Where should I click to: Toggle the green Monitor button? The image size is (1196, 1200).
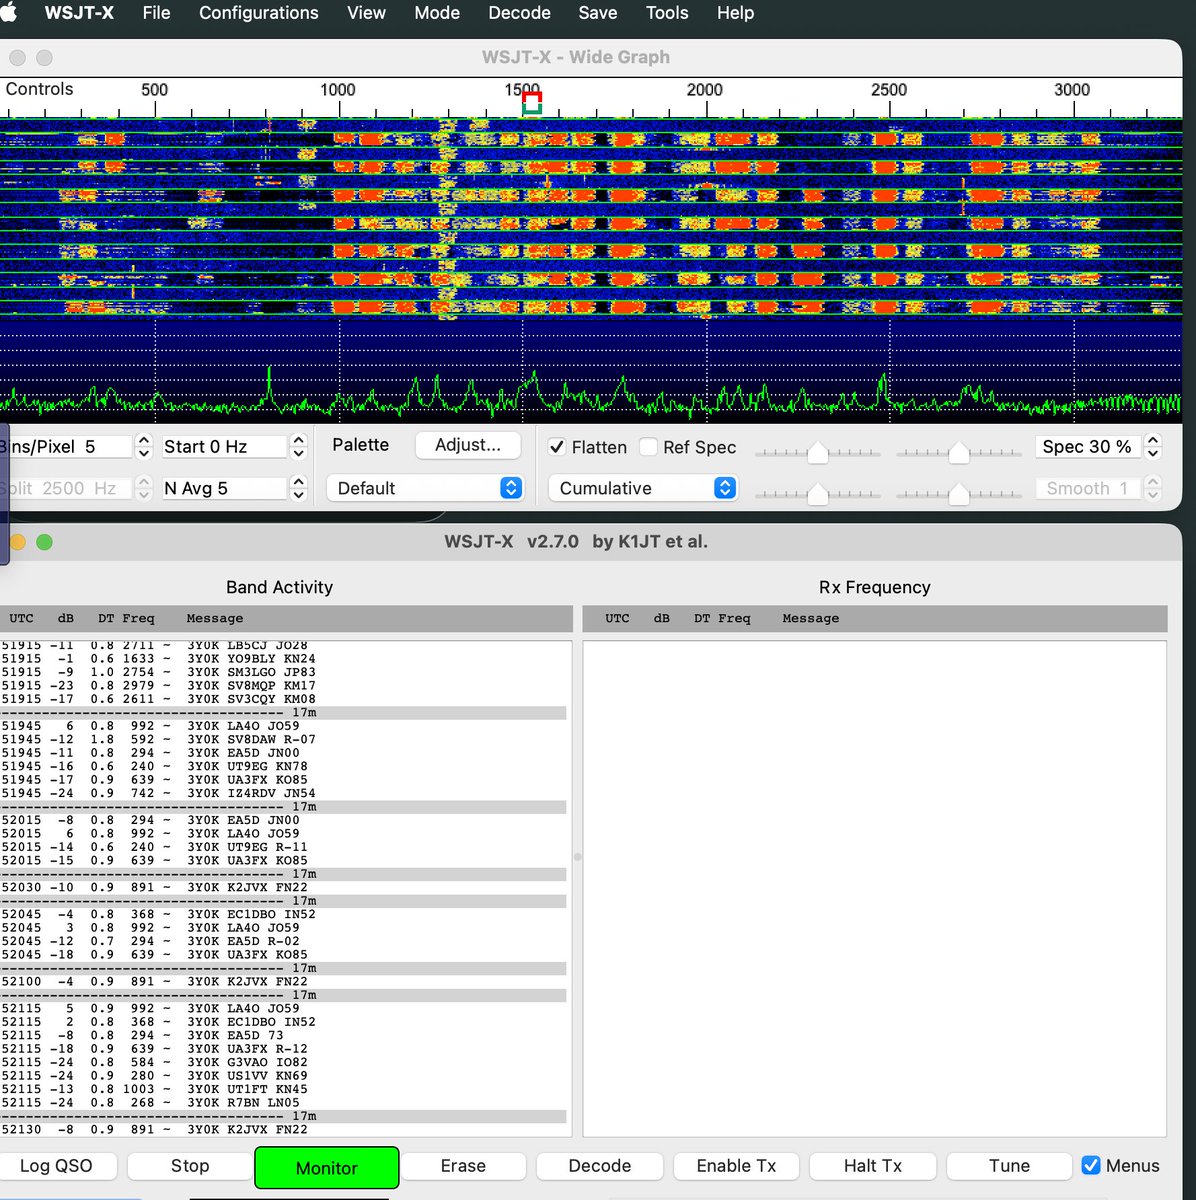pos(327,1168)
